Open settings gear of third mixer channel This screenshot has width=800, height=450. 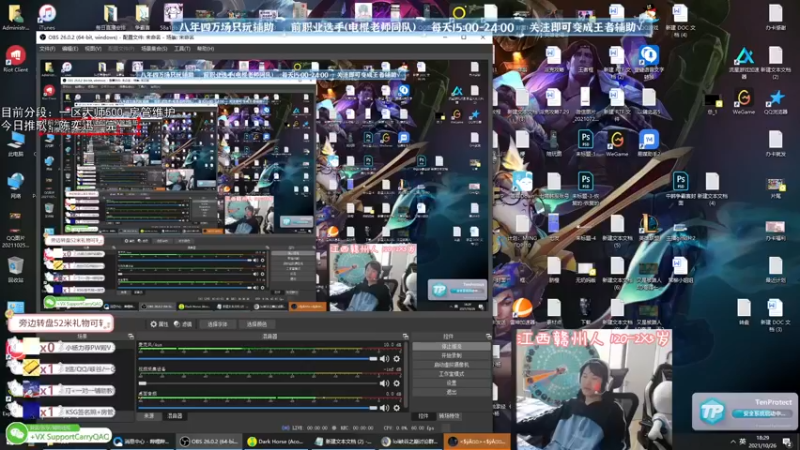tap(396, 408)
